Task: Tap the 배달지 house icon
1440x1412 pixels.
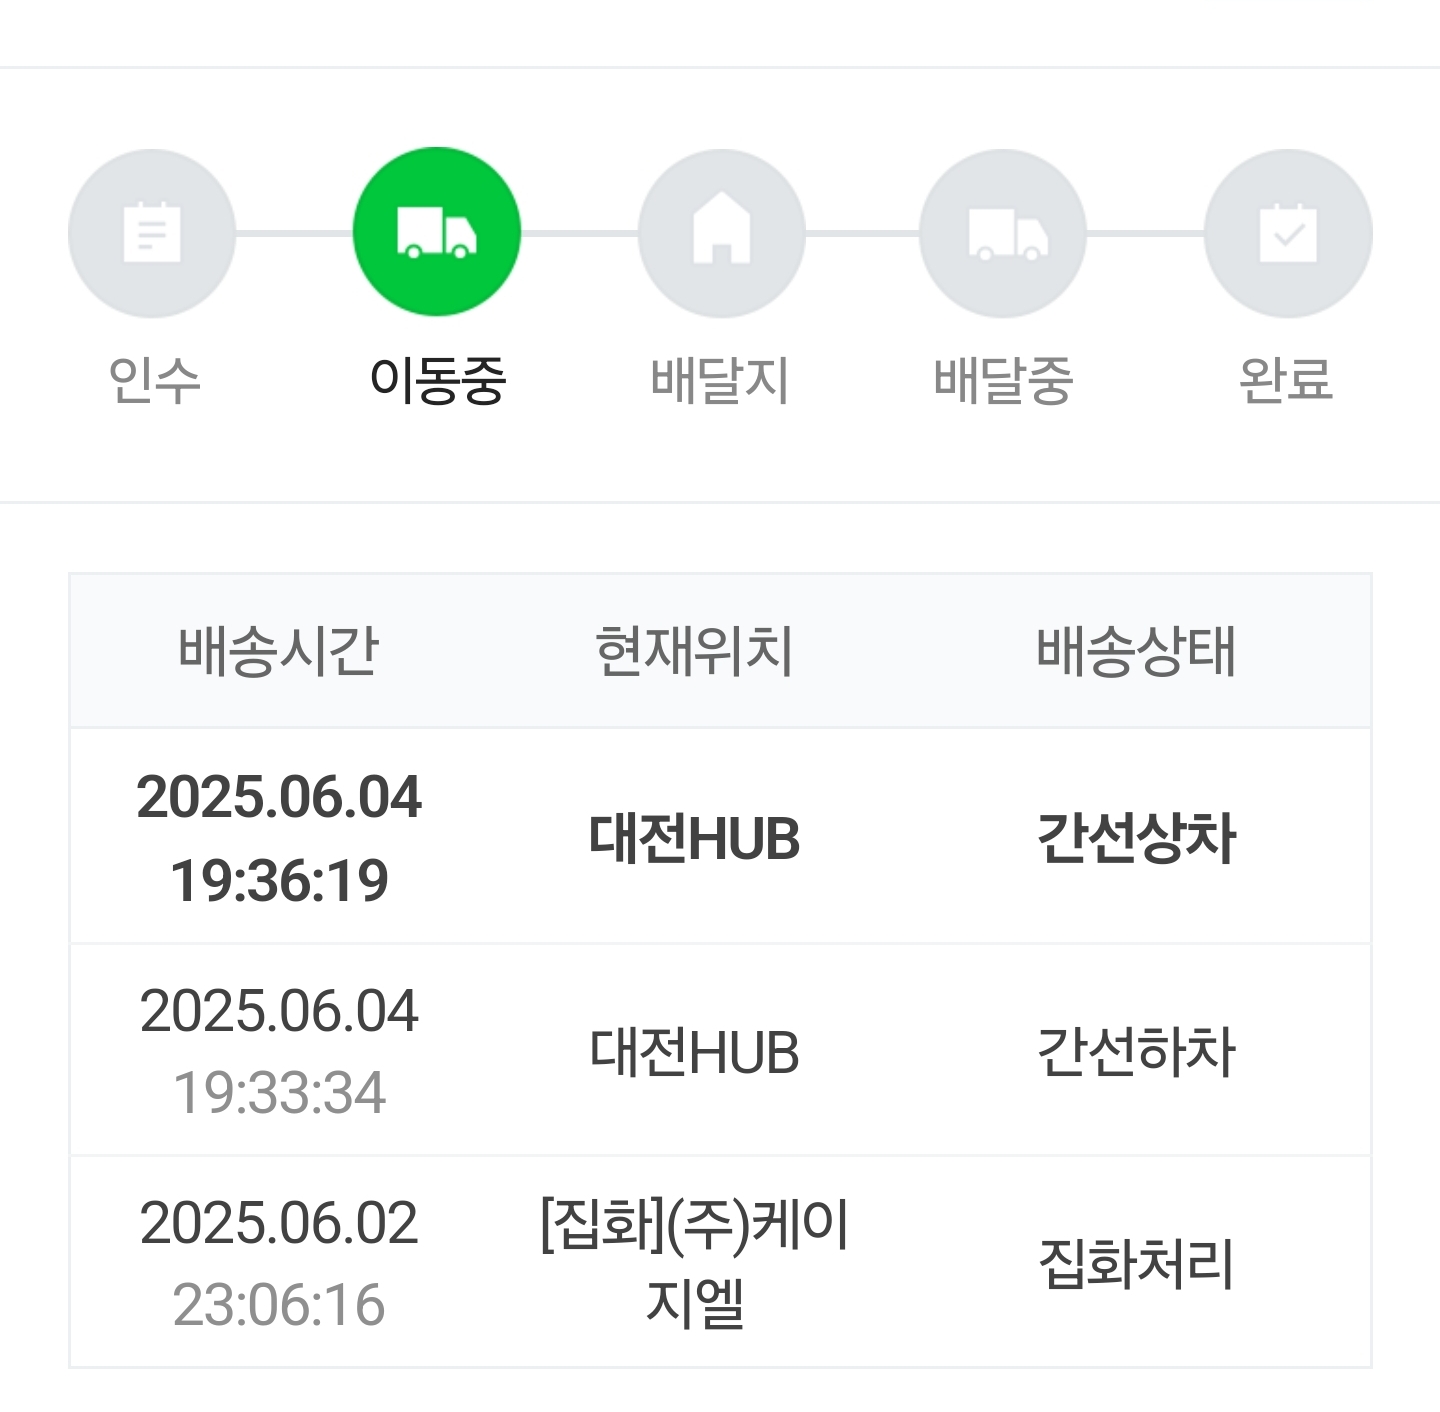Action: click(721, 233)
